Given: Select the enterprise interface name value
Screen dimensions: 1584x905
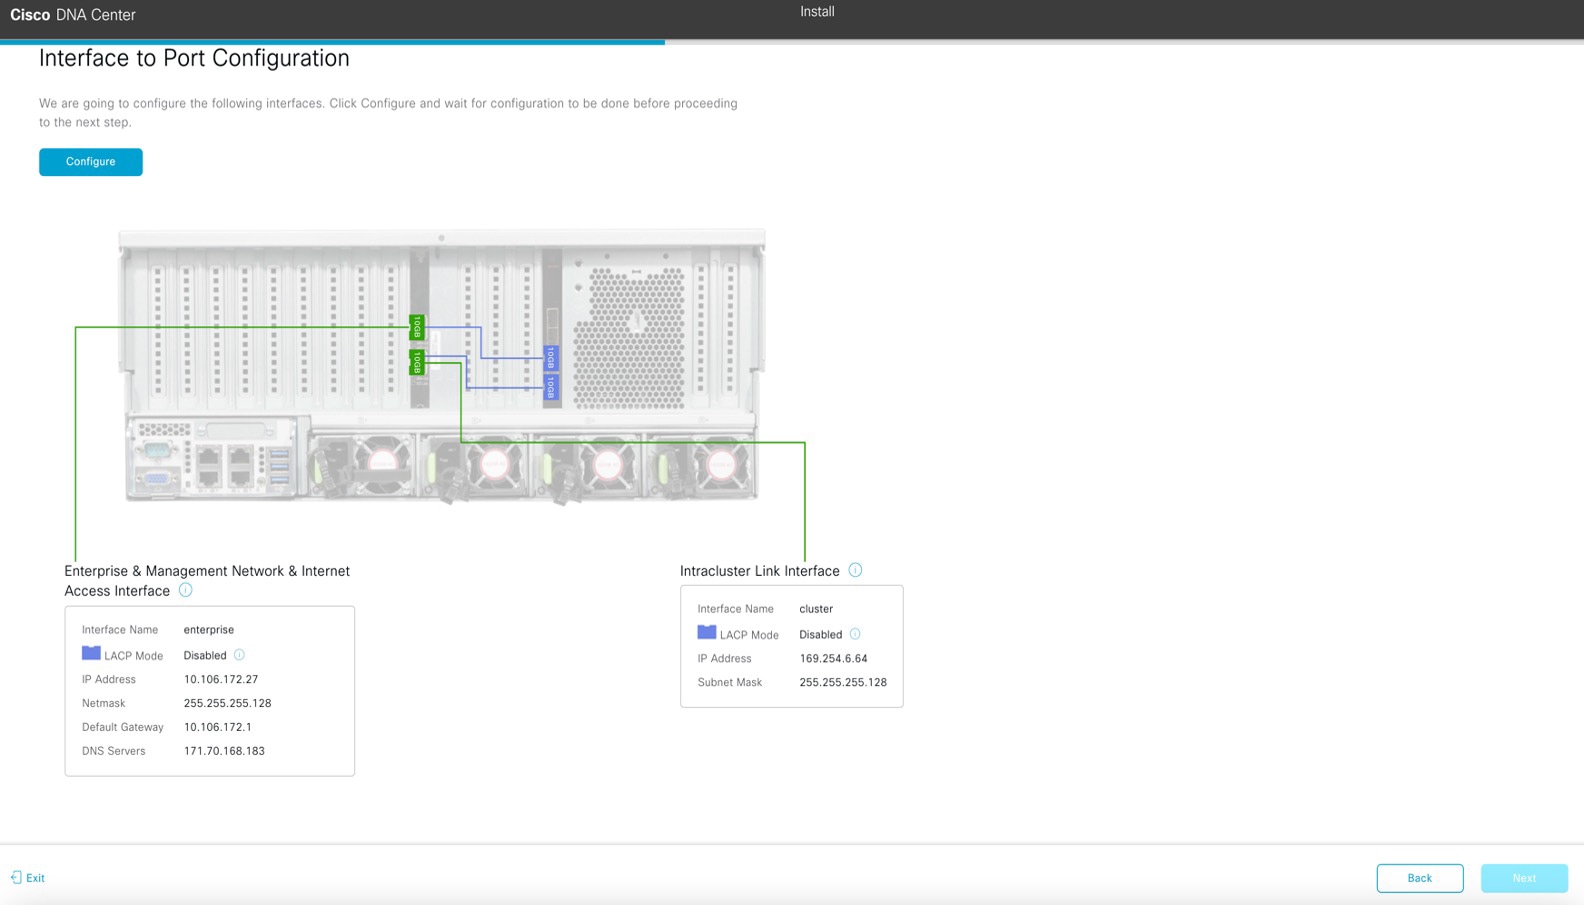Looking at the screenshot, I should point(209,630).
